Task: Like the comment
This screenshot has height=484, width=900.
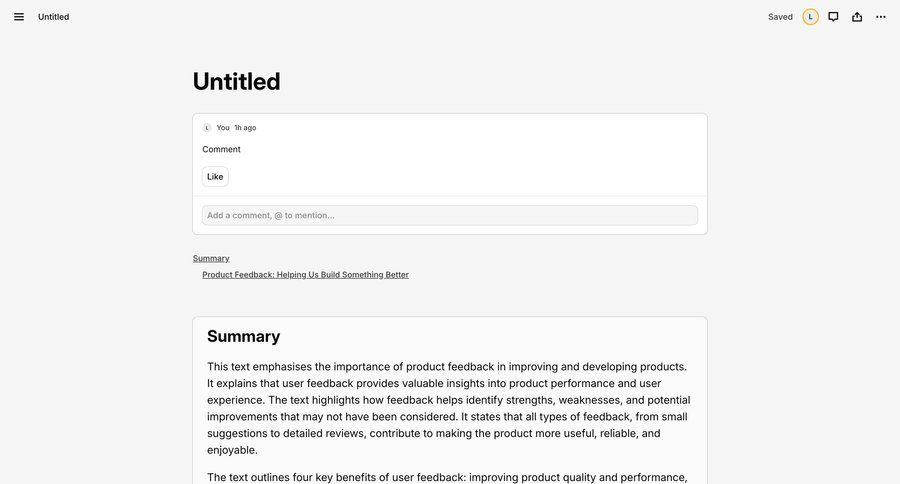Action: (x=215, y=177)
